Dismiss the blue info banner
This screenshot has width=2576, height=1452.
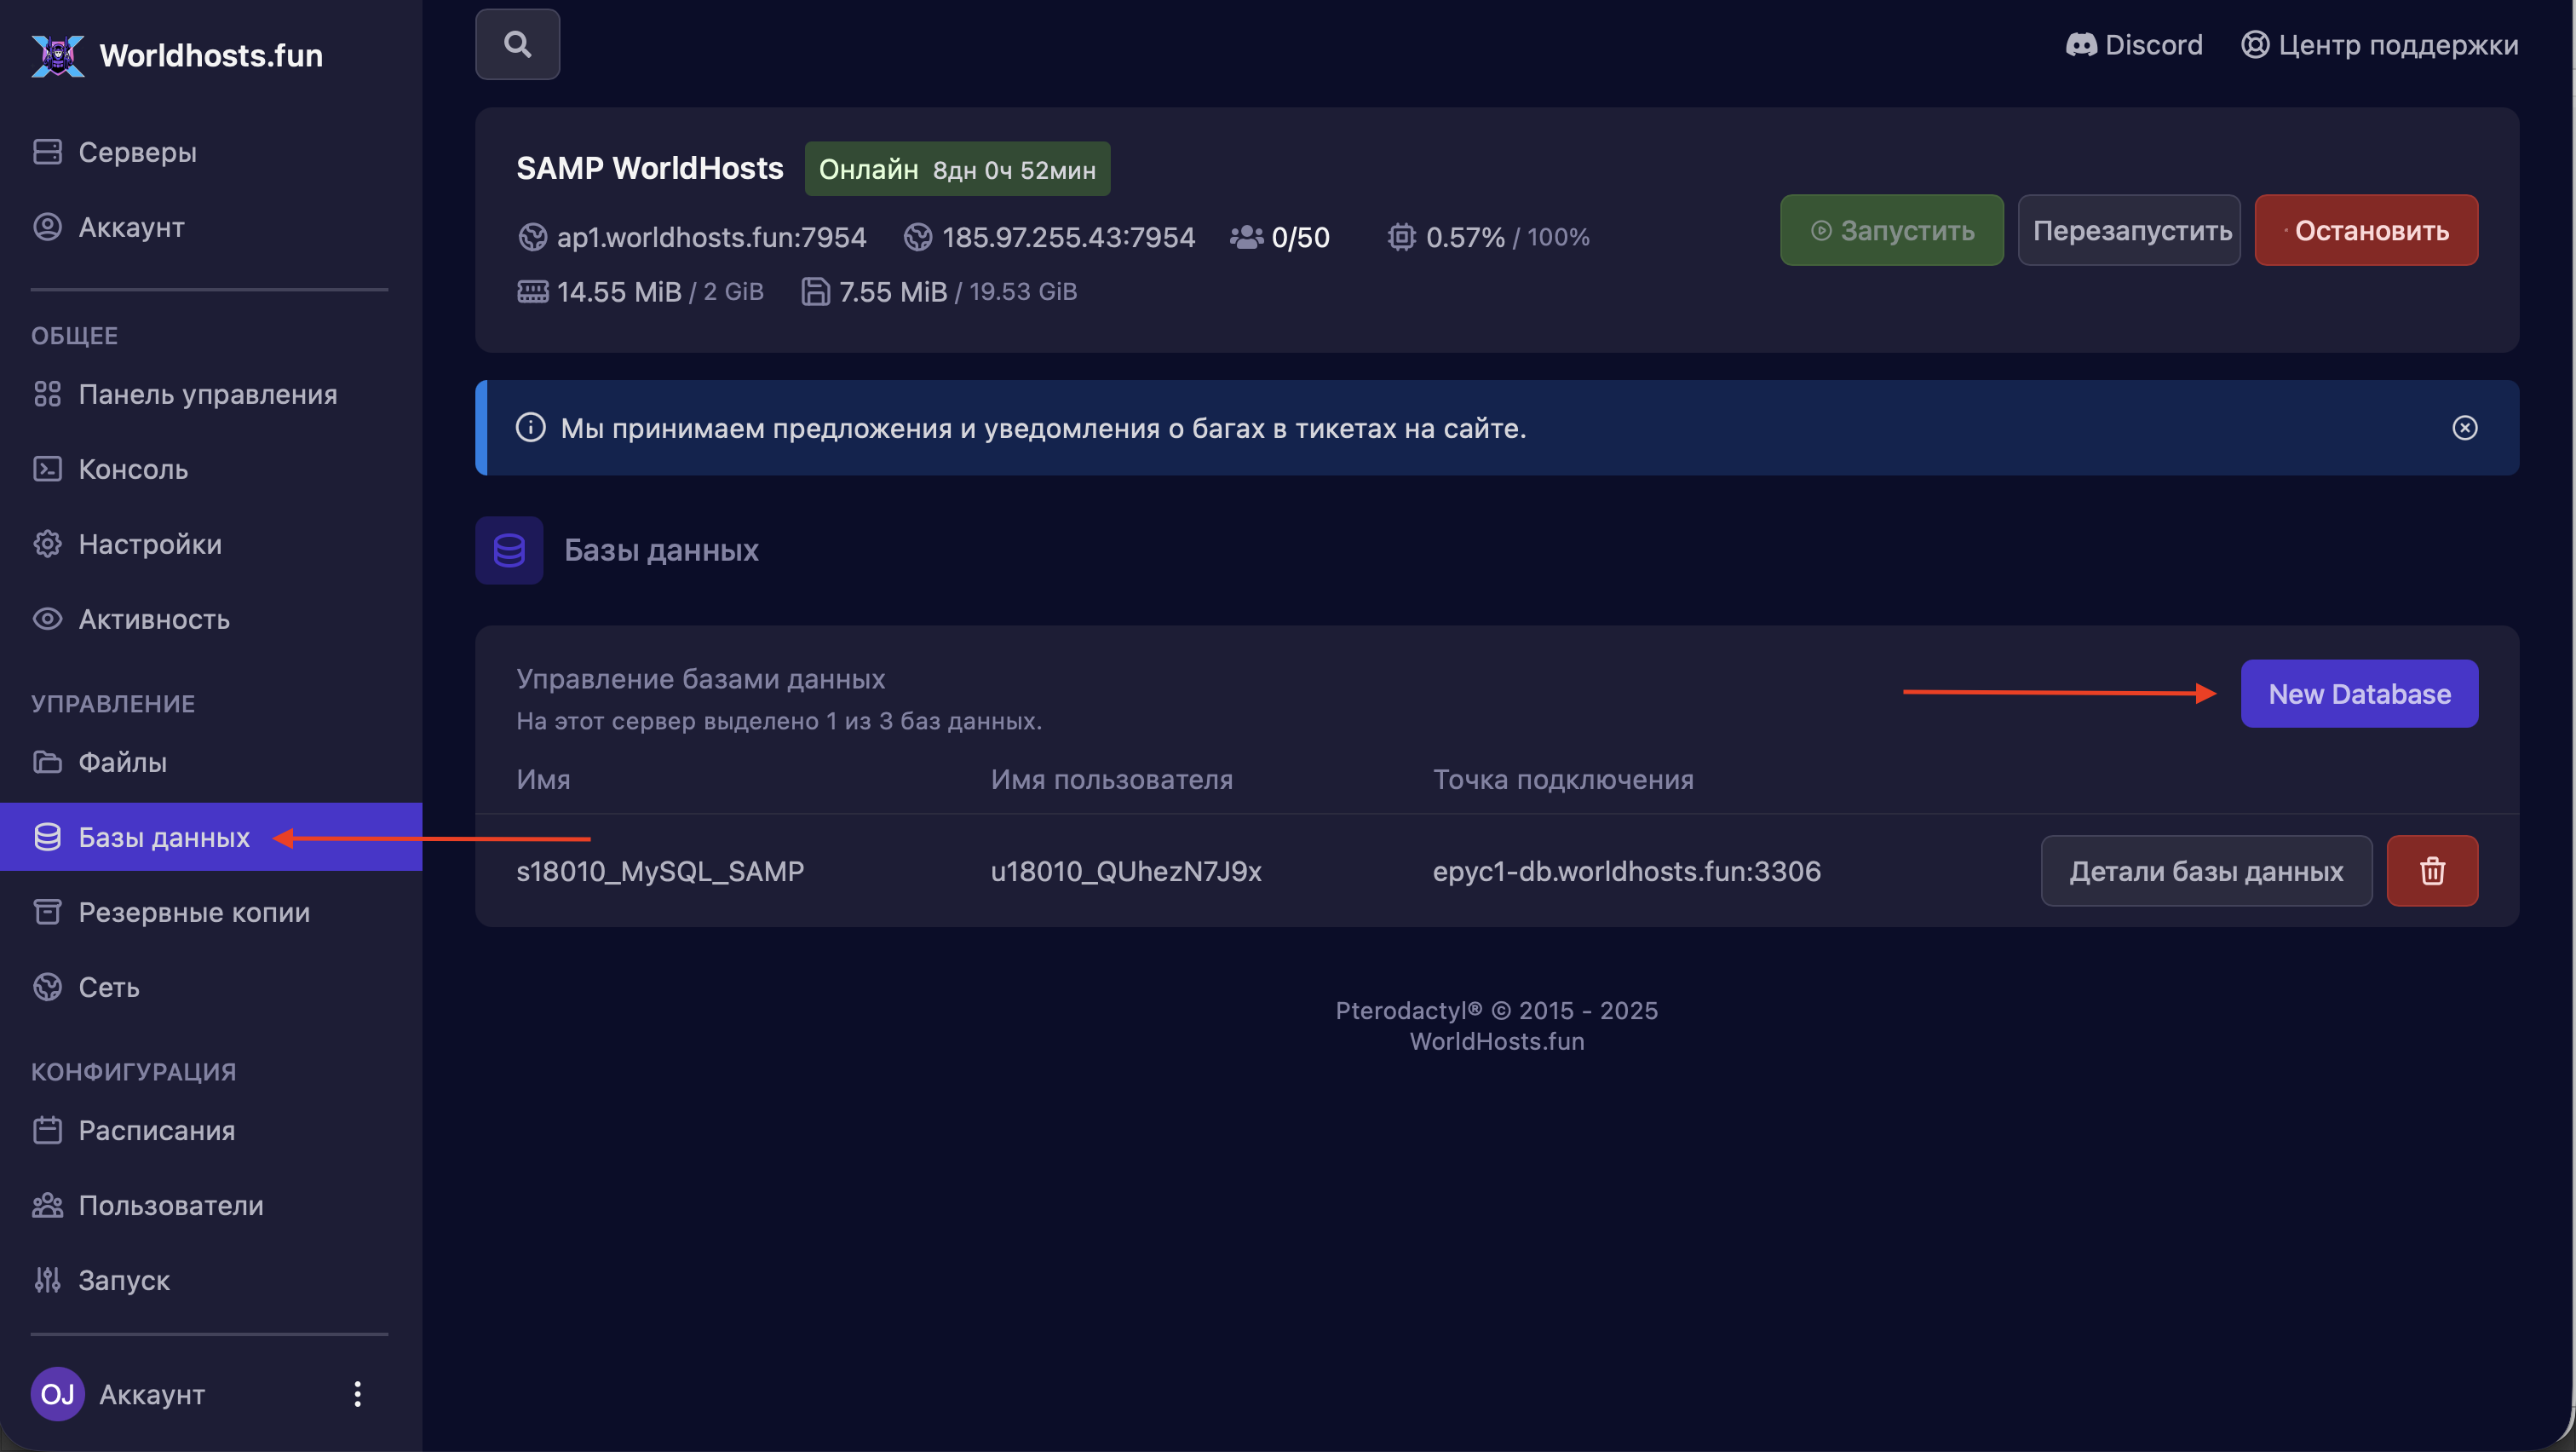click(x=2464, y=428)
